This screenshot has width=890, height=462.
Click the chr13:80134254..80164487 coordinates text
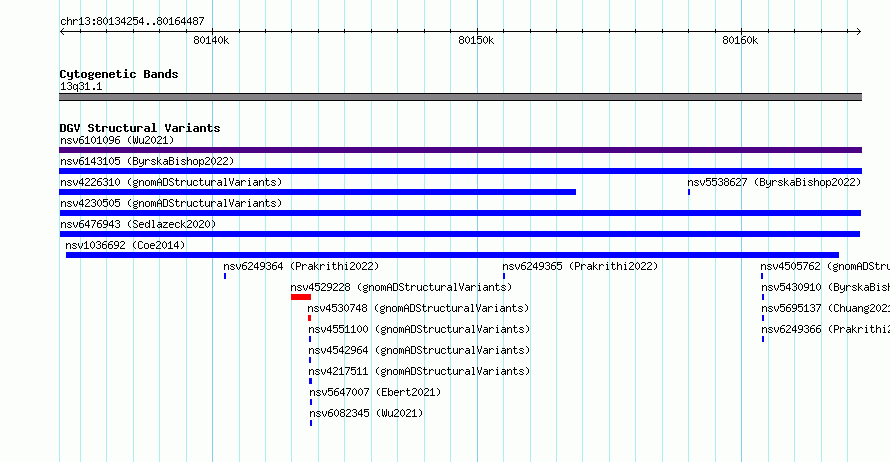click(132, 22)
